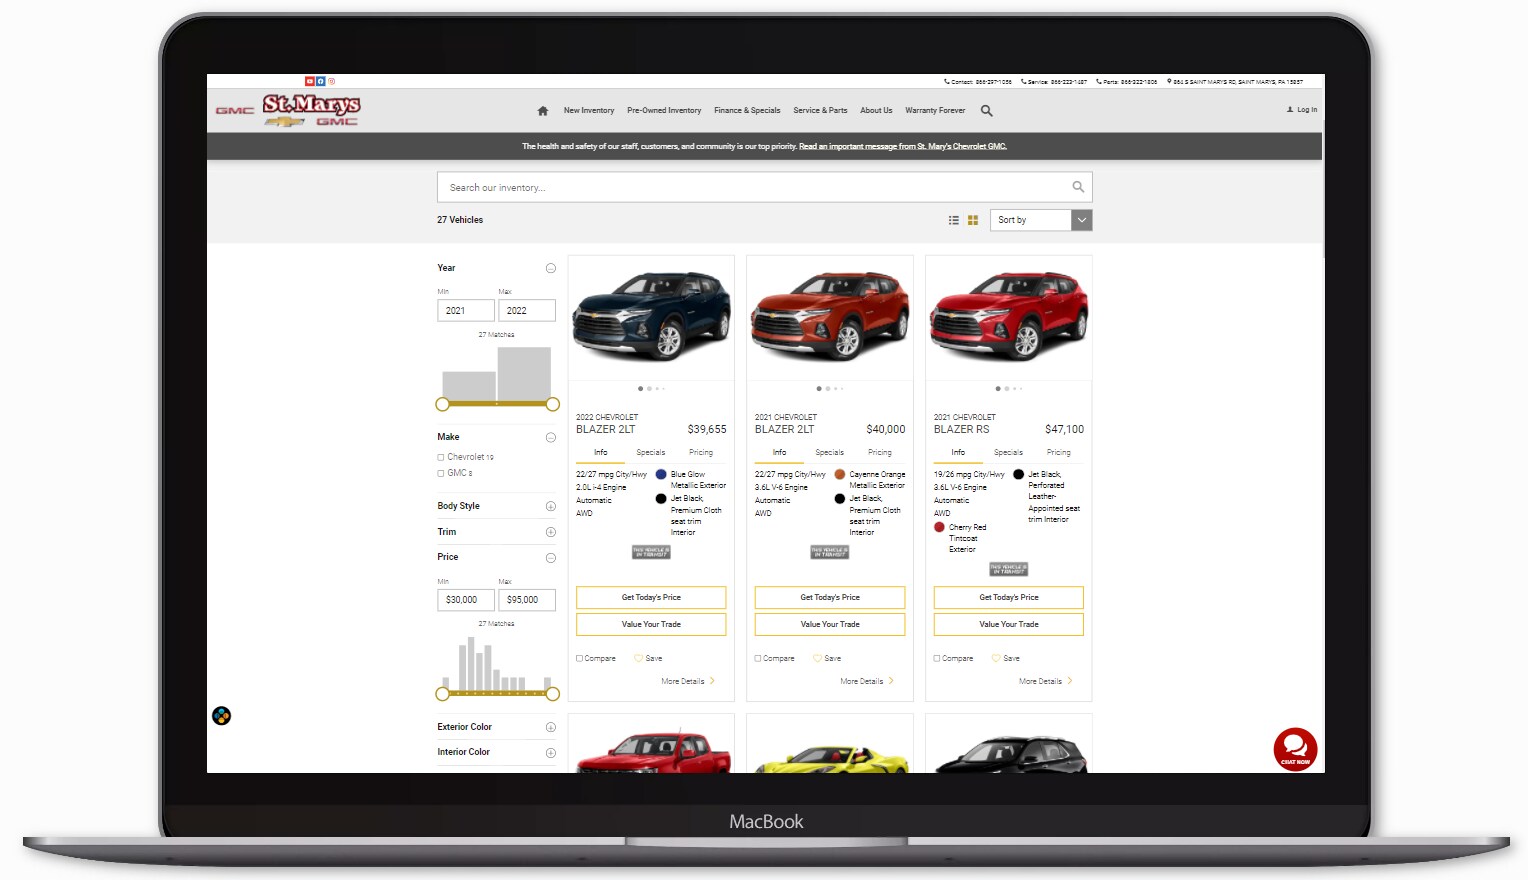Click More Details arrow on $39,655 Blazer
The width and height of the screenshot is (1528, 880).
tap(712, 681)
